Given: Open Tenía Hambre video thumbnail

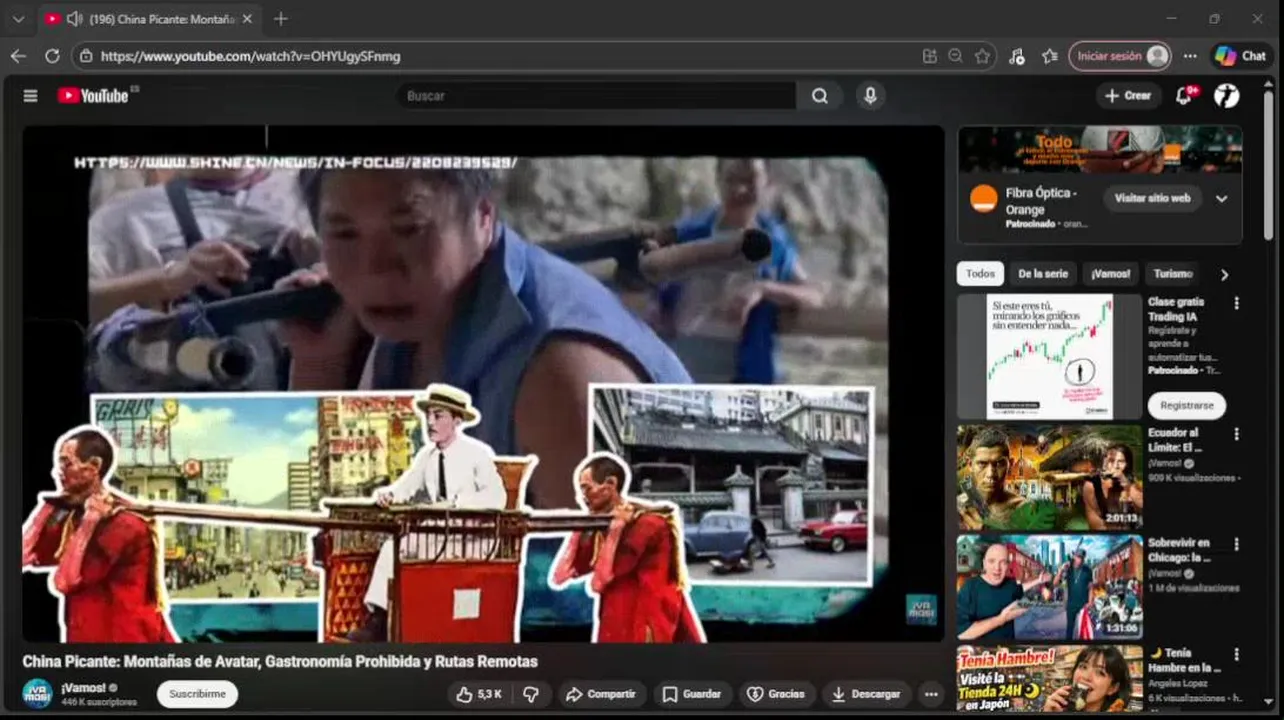Looking at the screenshot, I should [1049, 680].
